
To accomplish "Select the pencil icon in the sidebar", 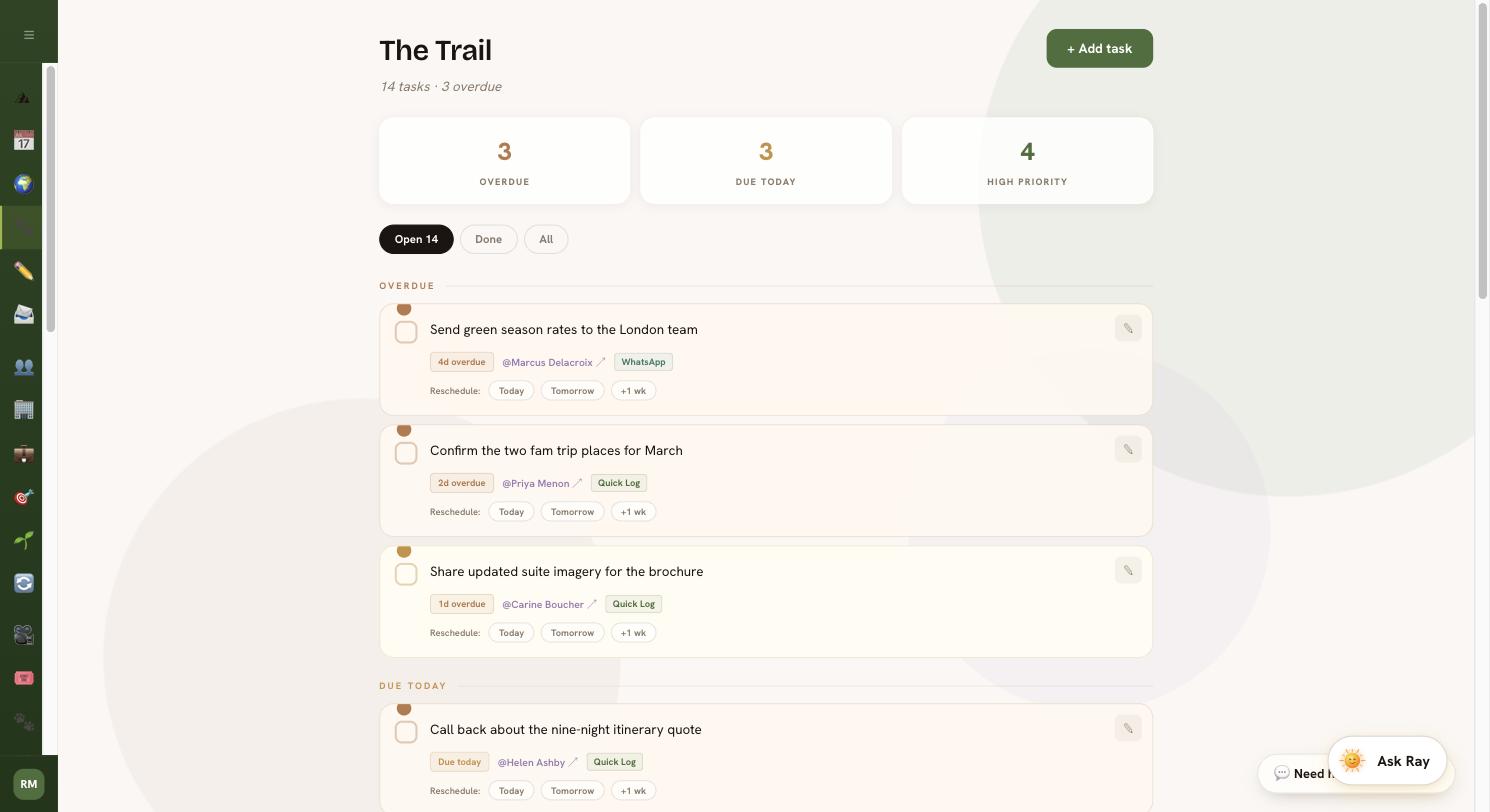I will click(x=24, y=271).
